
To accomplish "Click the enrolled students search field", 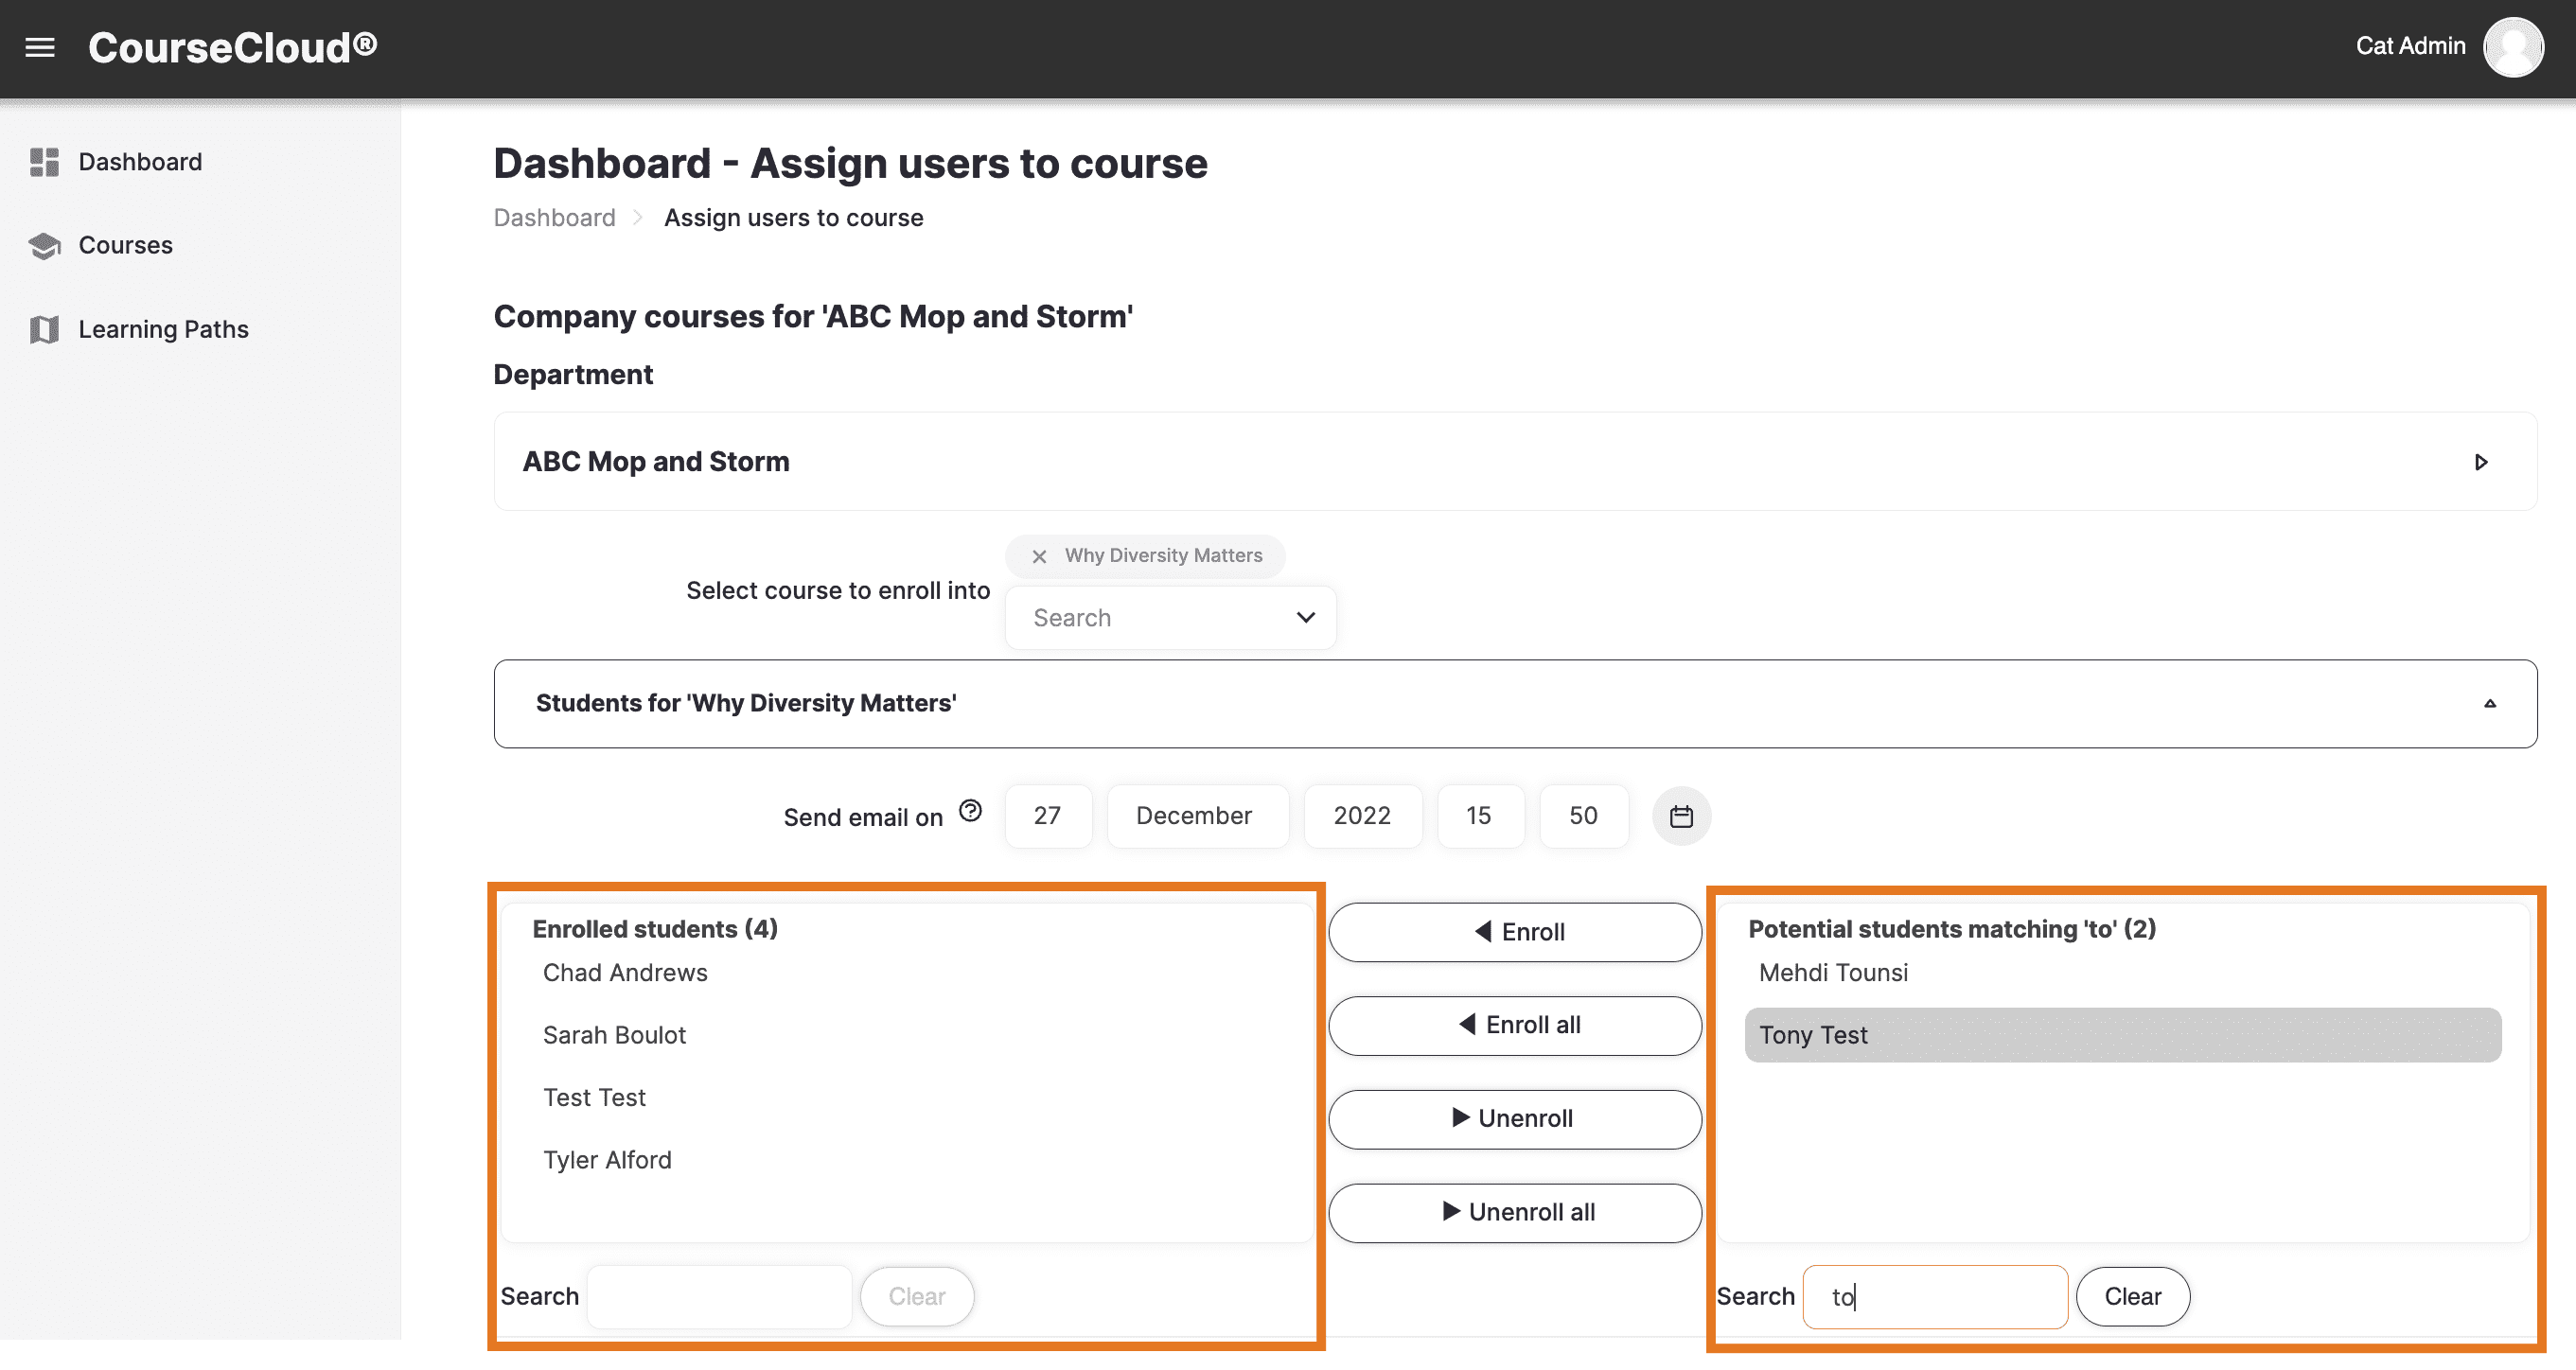I will [x=719, y=1297].
